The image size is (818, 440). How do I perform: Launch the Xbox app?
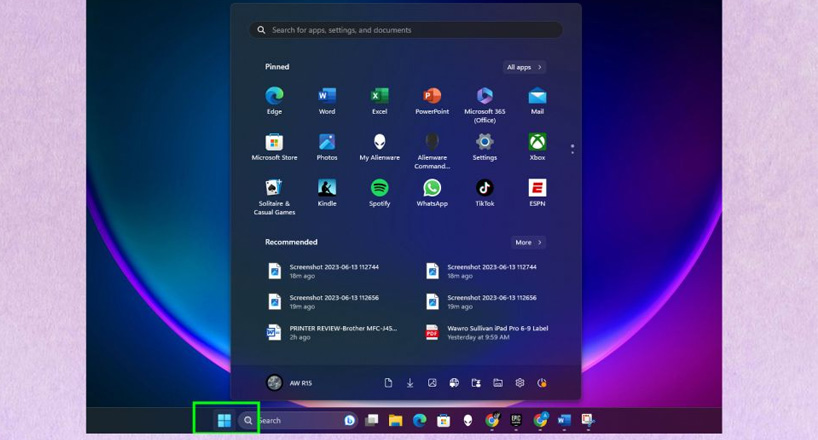click(x=537, y=147)
